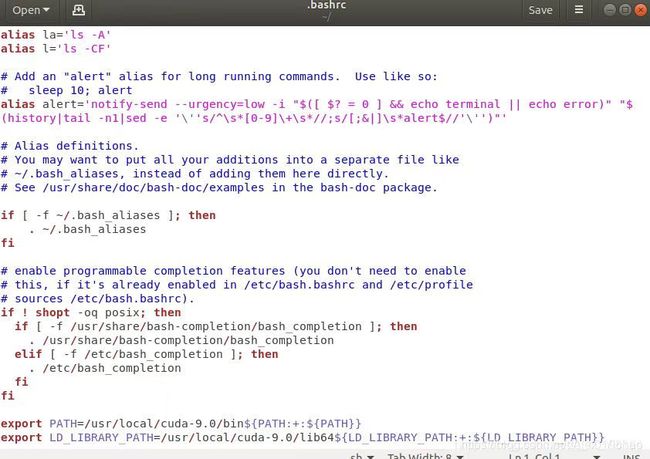Click '. /usr/share/bash-completion/bash_completion' line
The width and height of the screenshot is (650, 459).
(181, 340)
